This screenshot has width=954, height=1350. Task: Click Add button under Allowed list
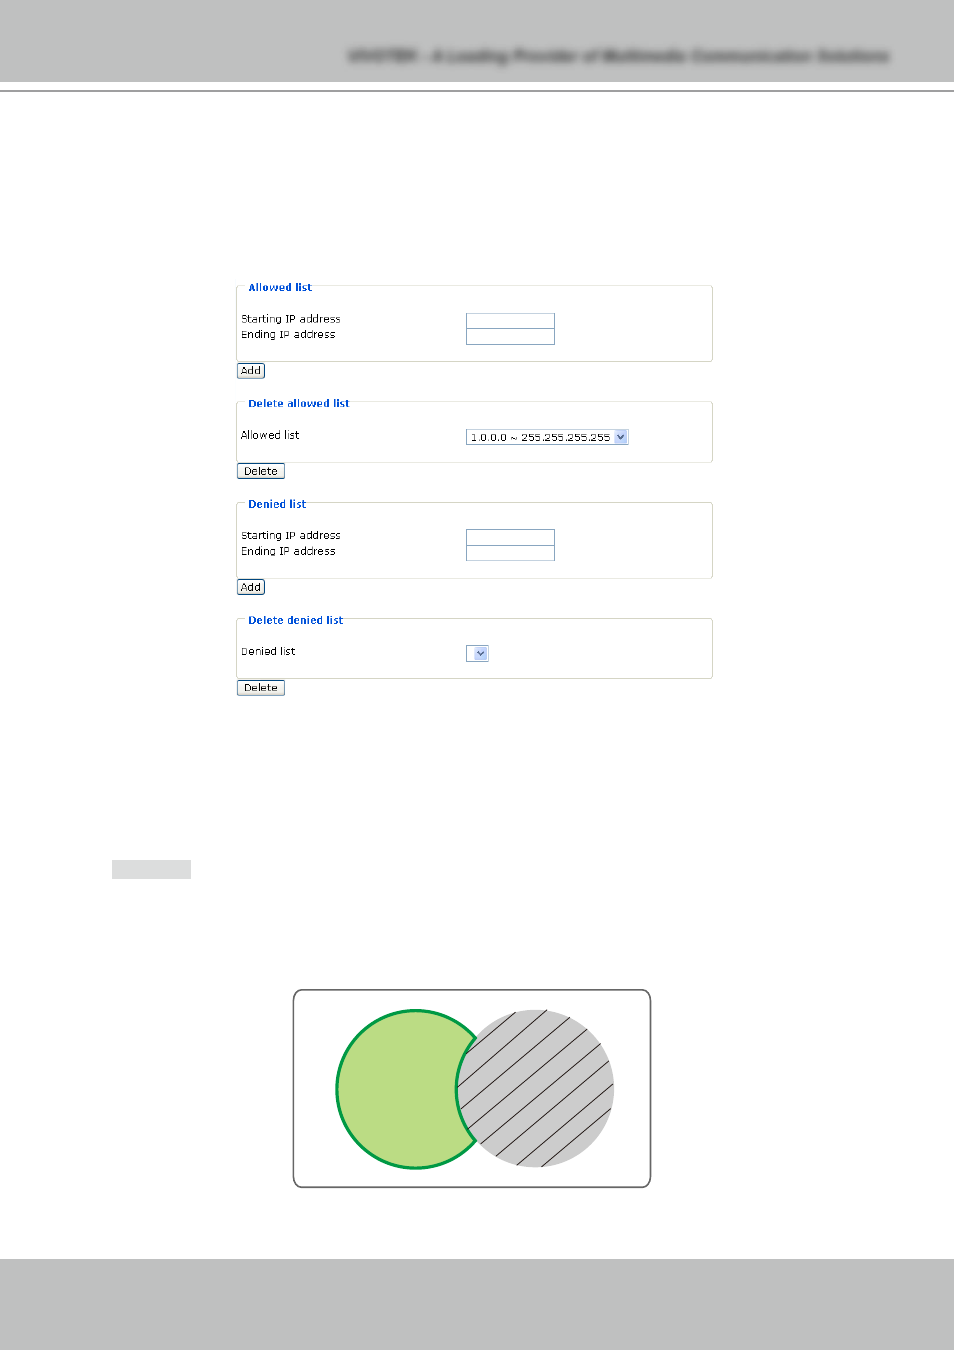pos(251,371)
